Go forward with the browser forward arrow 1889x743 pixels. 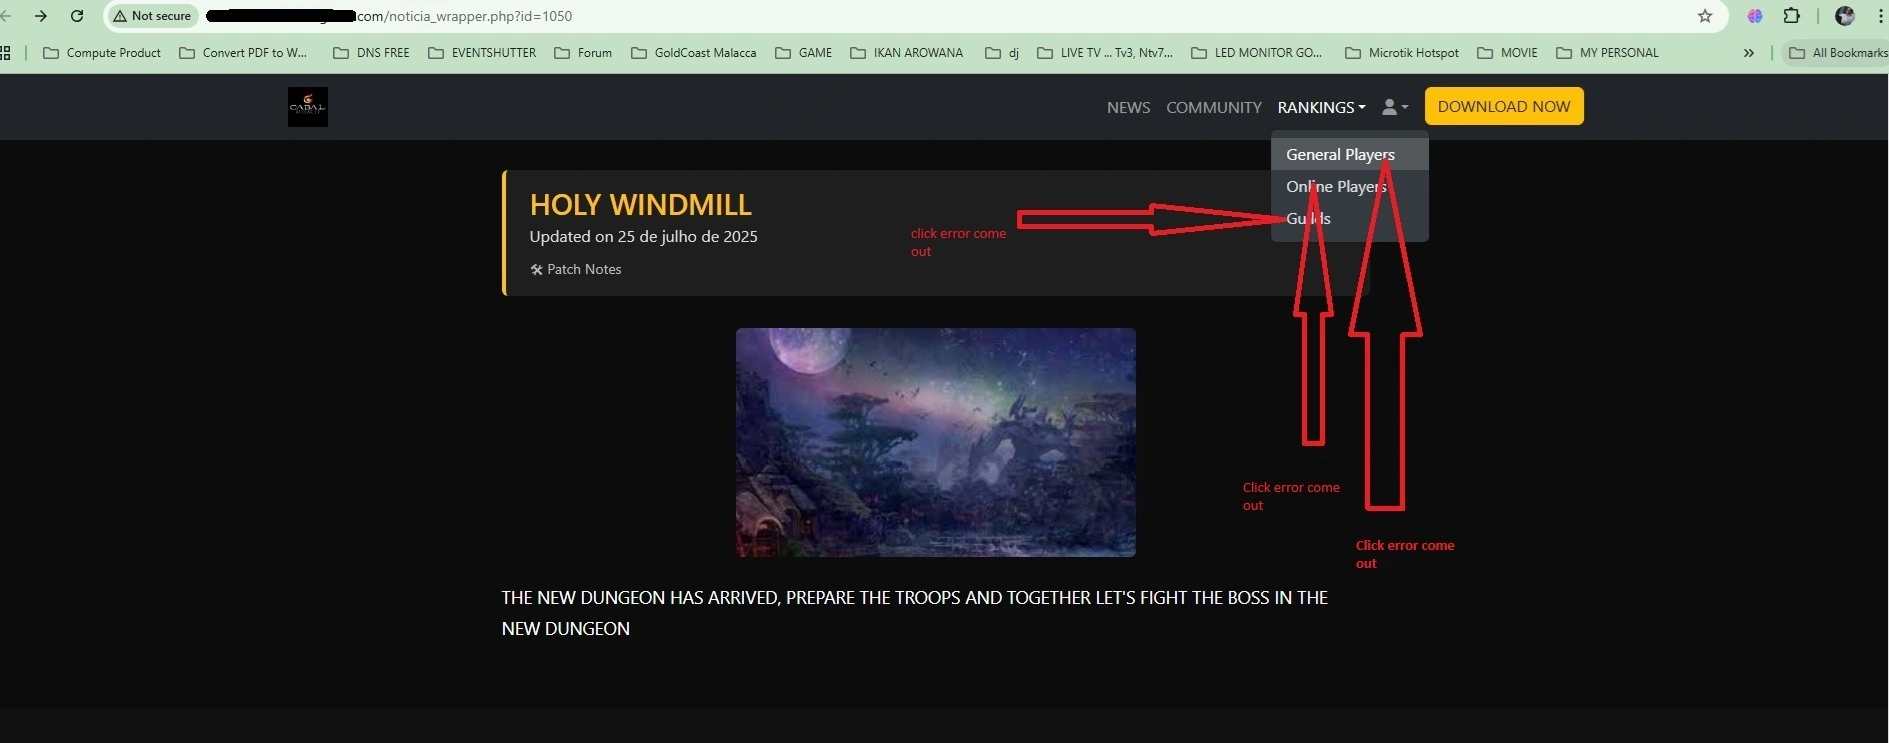41,16
